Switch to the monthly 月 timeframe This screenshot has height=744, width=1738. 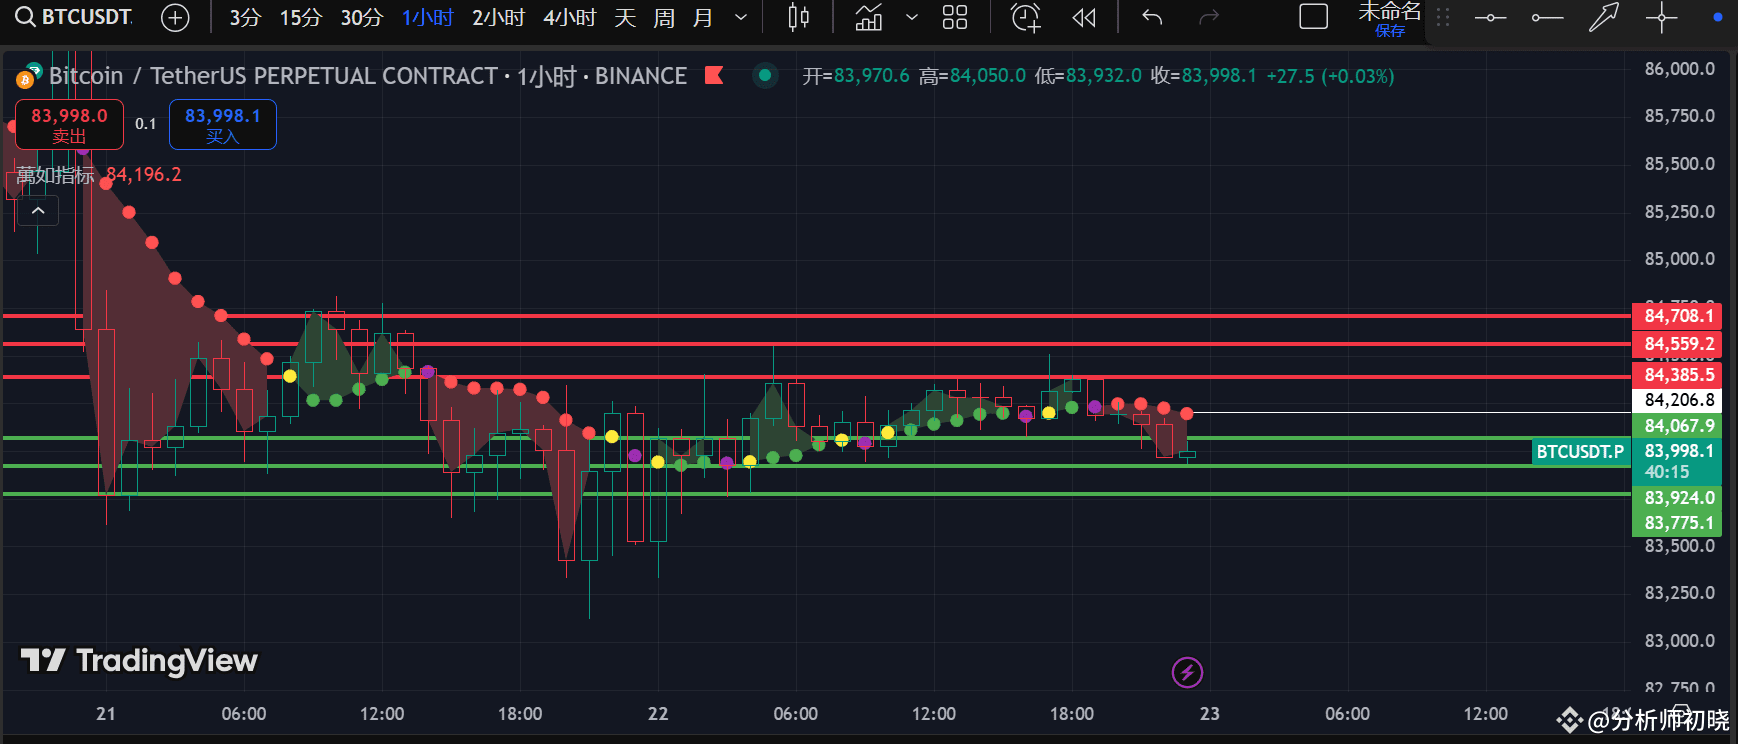click(x=703, y=17)
